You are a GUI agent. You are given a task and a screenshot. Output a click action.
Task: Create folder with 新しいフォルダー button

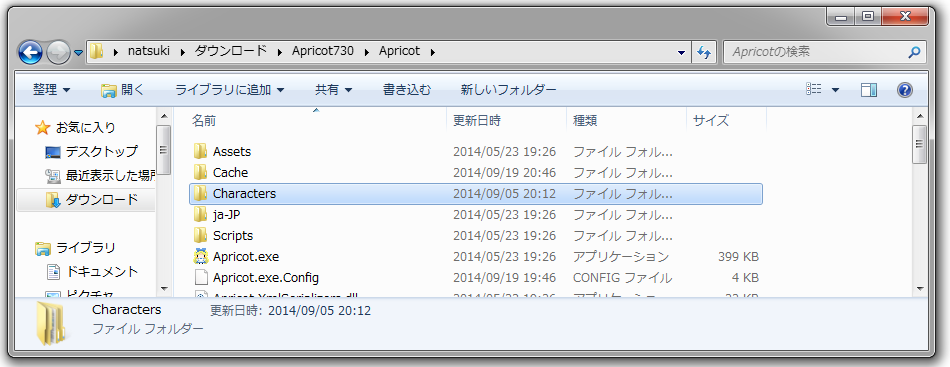point(508,90)
